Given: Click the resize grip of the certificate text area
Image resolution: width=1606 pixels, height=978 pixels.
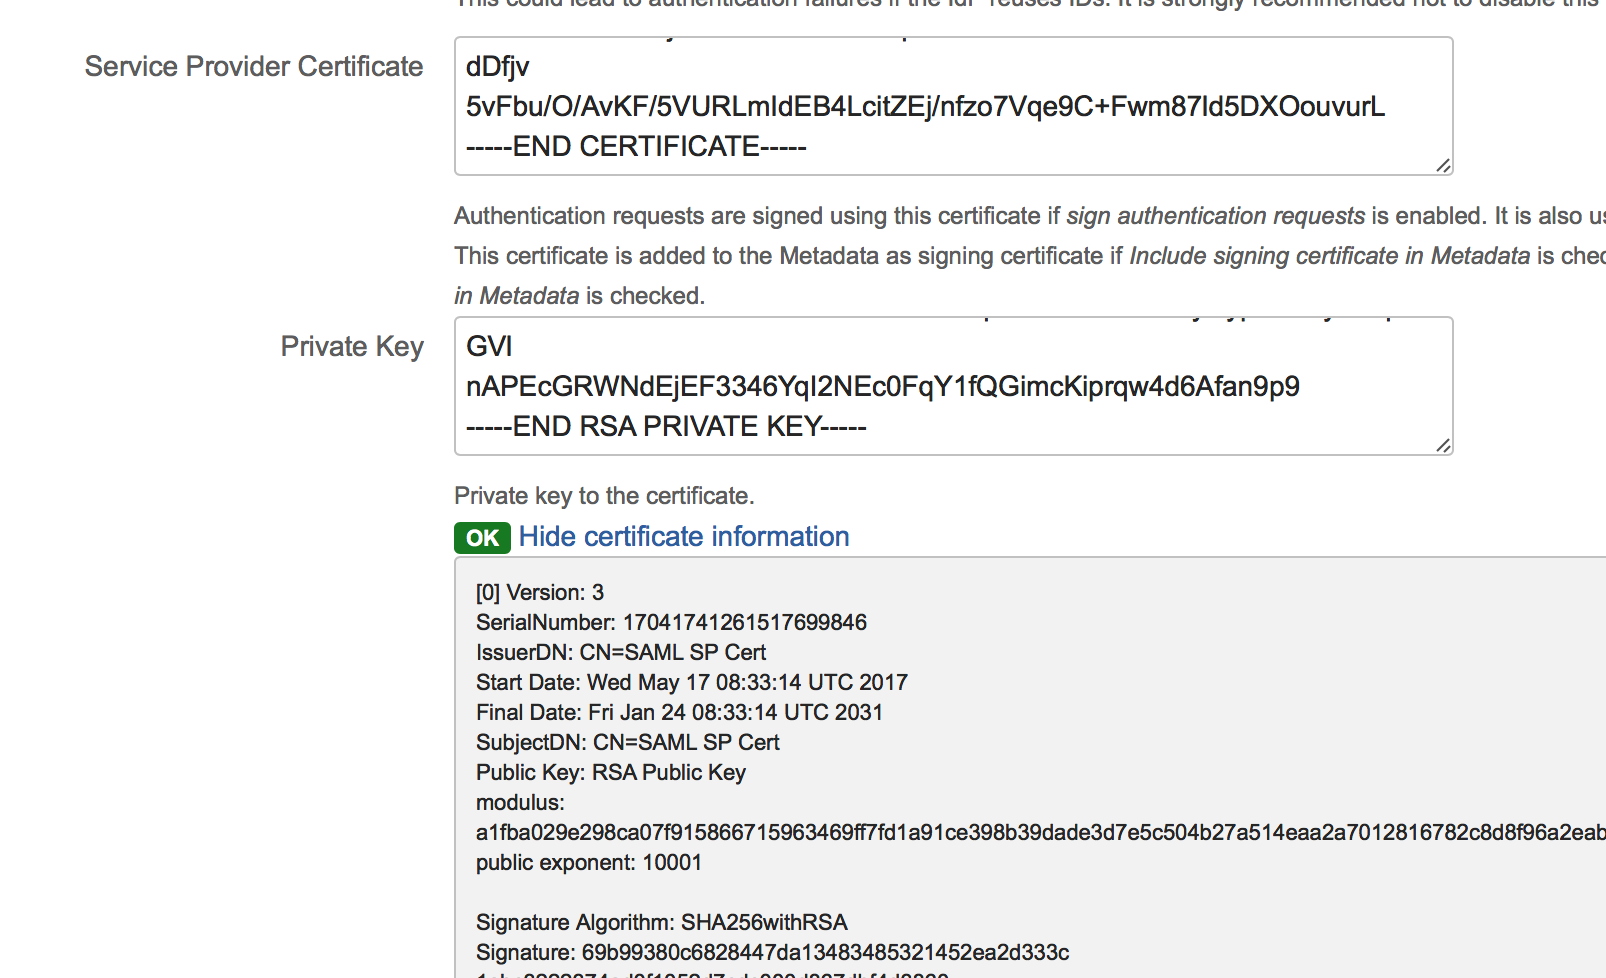Looking at the screenshot, I should [x=1442, y=165].
